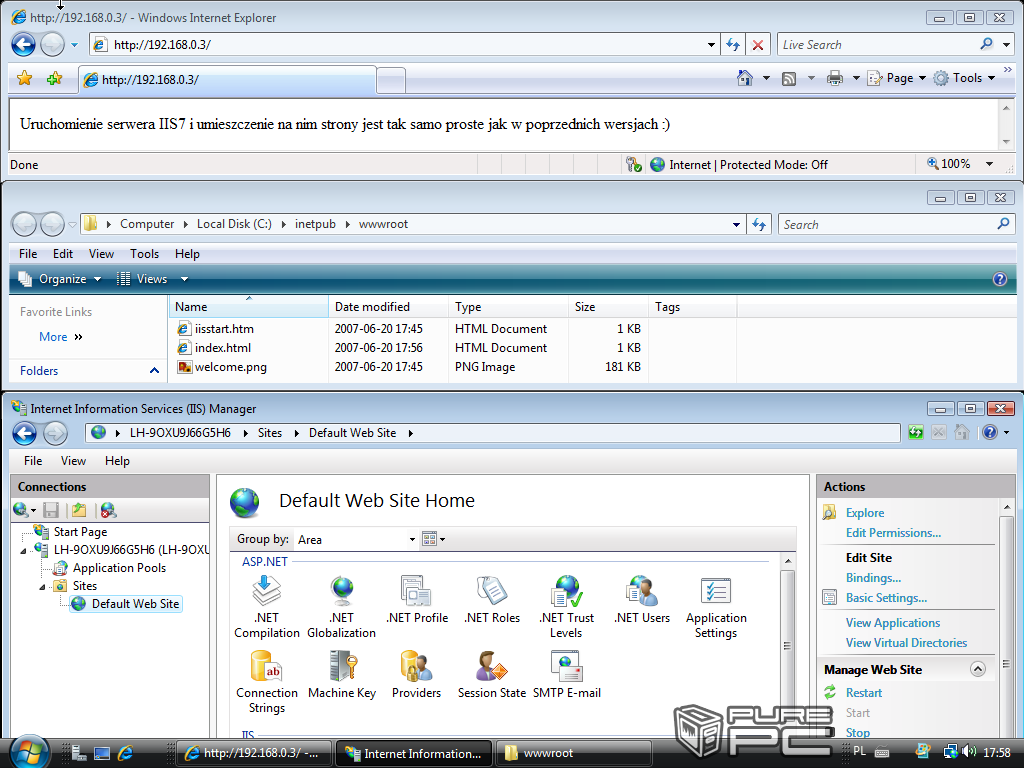Open the Machine Key feature
The image size is (1024, 768).
[x=342, y=674]
